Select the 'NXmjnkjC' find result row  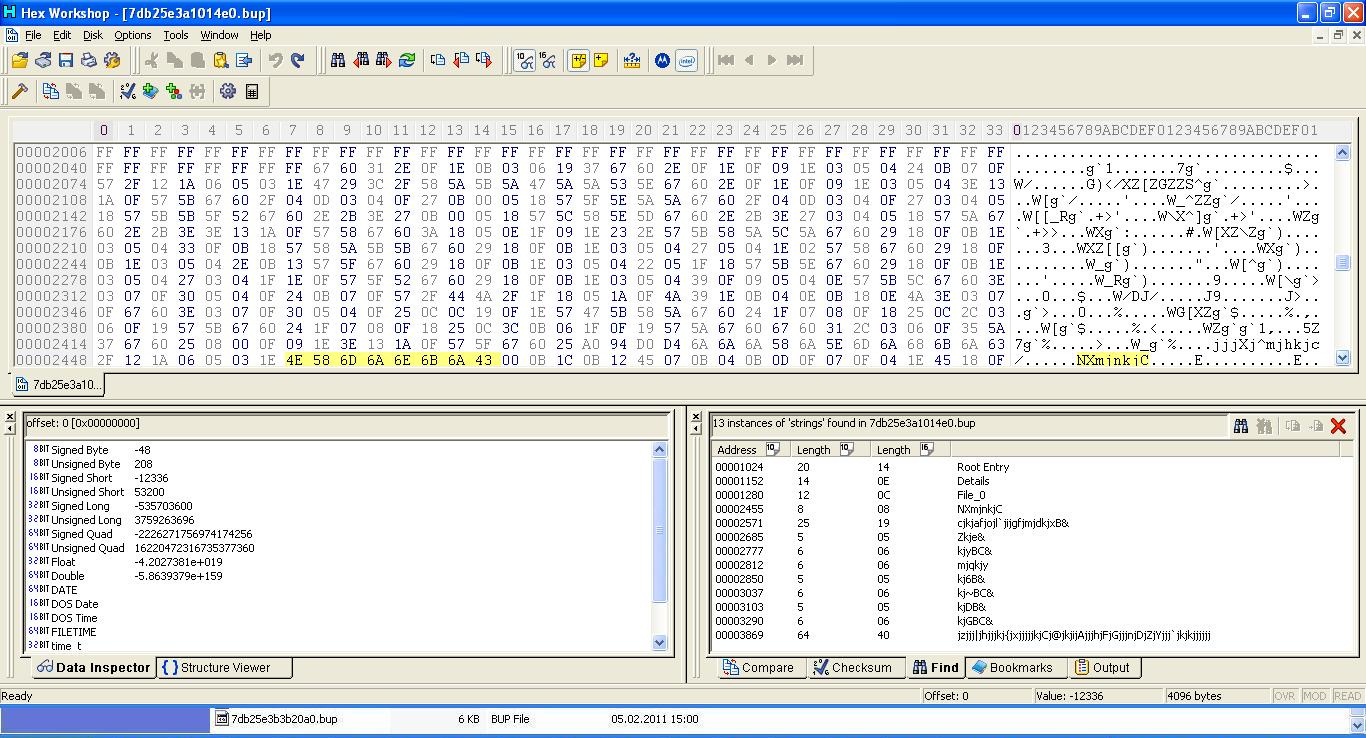pos(1032,509)
